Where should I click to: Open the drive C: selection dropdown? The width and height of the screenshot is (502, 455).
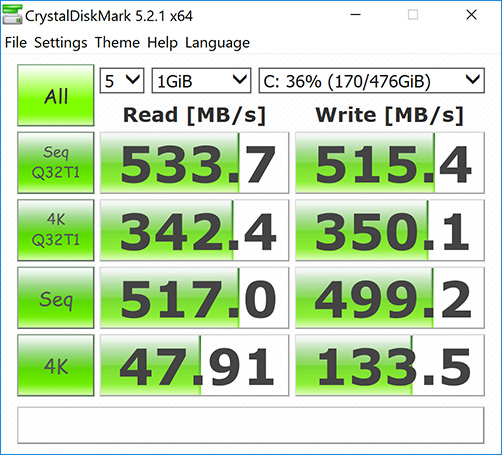(371, 81)
